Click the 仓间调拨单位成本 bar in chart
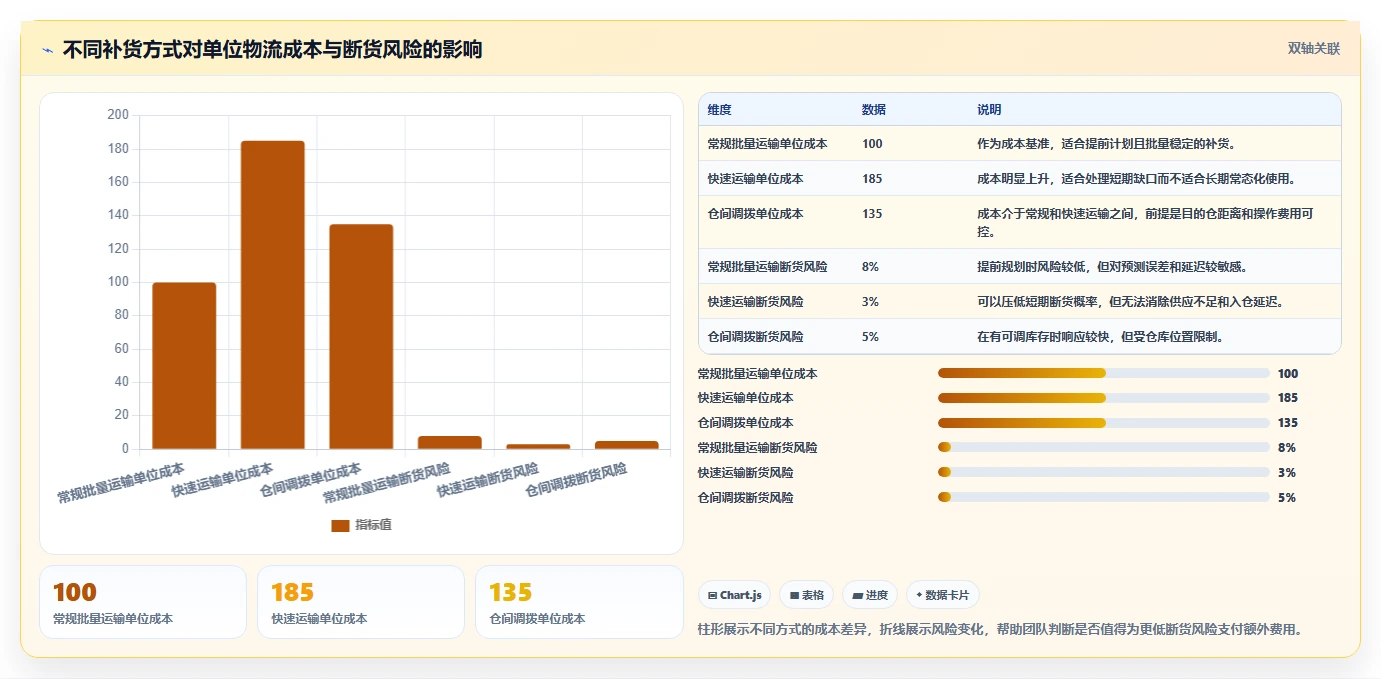The height and width of the screenshot is (679, 1381). [361, 337]
